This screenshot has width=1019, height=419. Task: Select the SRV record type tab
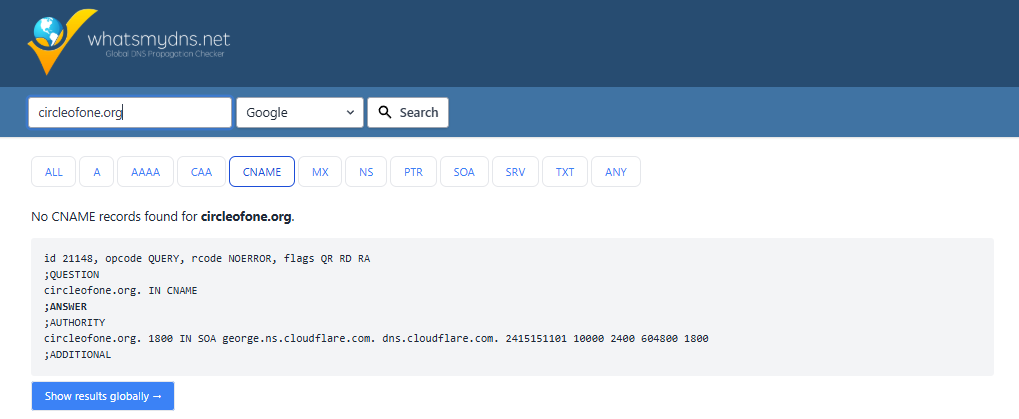(x=515, y=172)
